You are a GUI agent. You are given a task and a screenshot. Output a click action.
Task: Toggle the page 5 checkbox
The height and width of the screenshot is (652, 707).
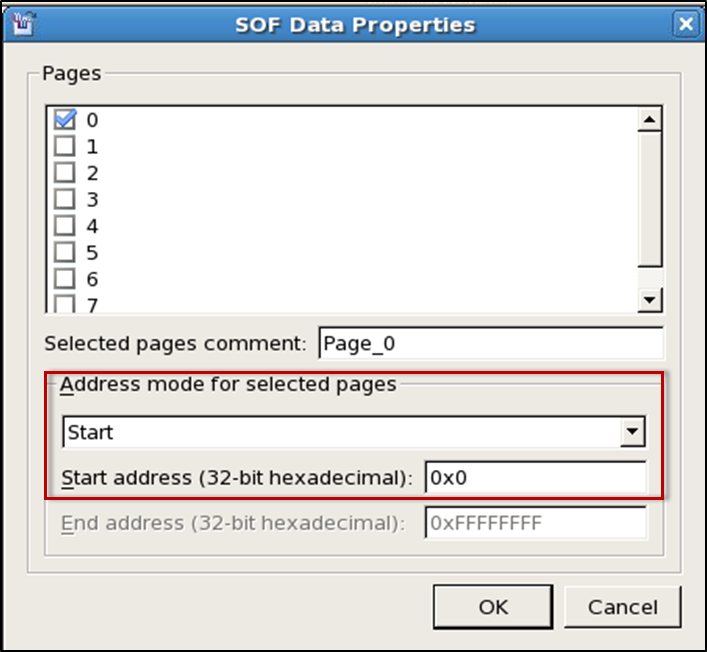65,252
